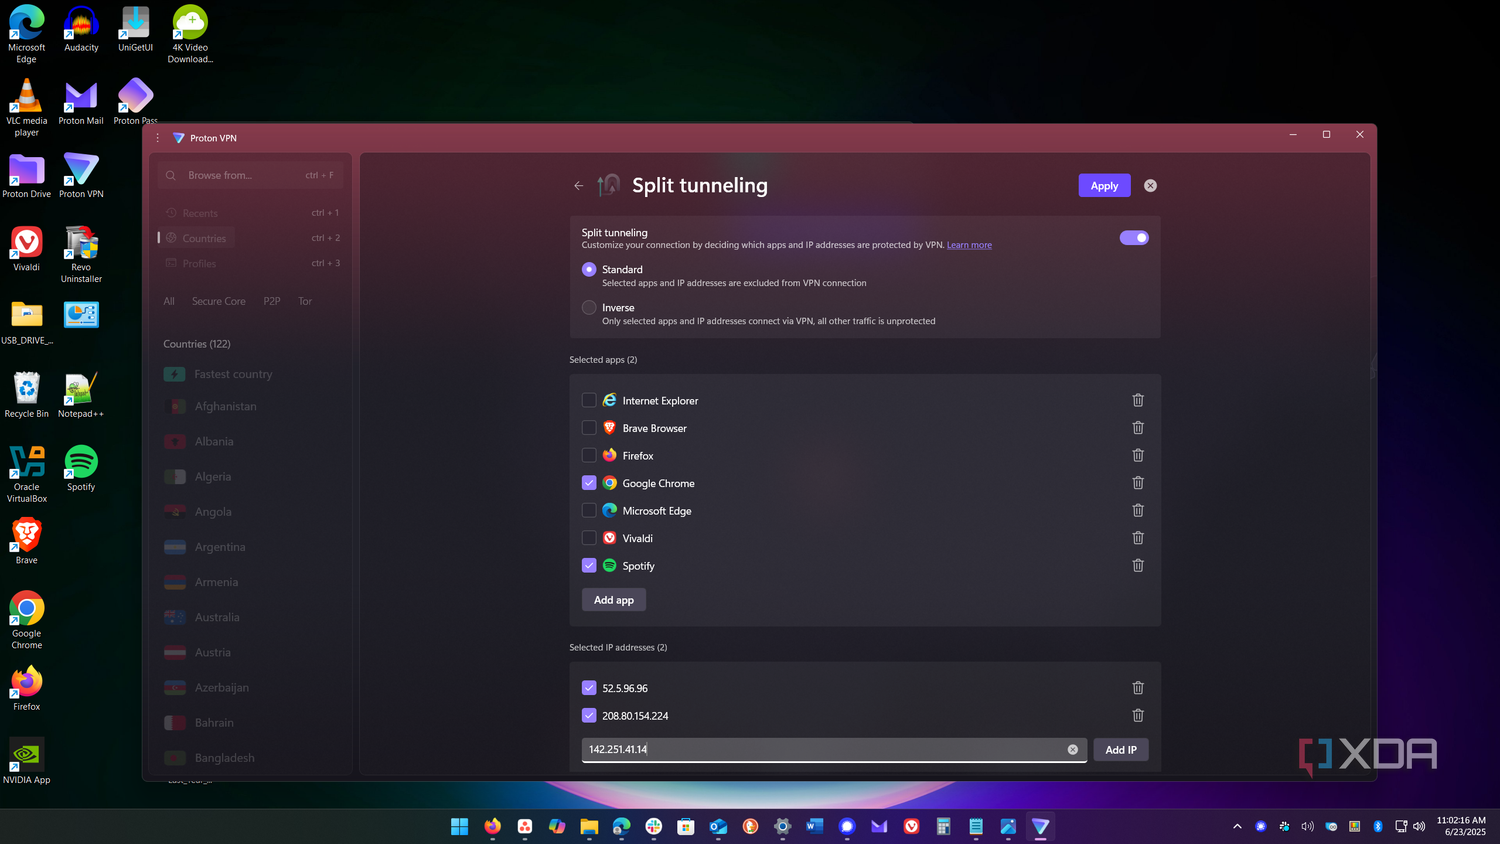This screenshot has height=844, width=1500.
Task: Open Audacity desktop shortcut
Action: click(81, 29)
